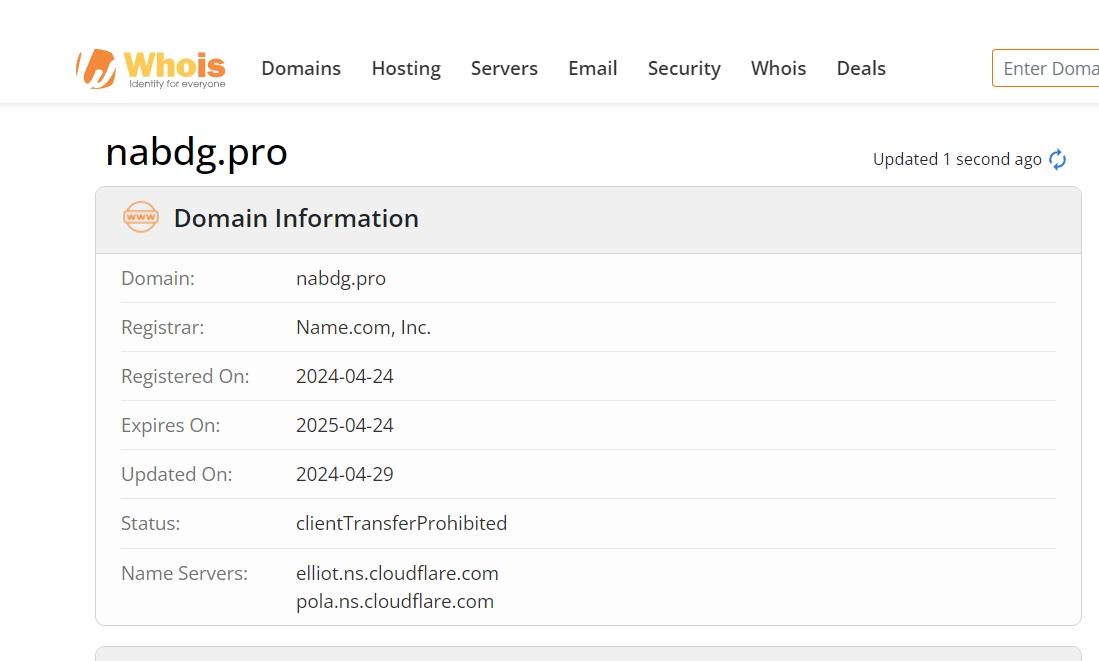1099x661 pixels.
Task: Open the Hosting menu
Action: point(406,68)
